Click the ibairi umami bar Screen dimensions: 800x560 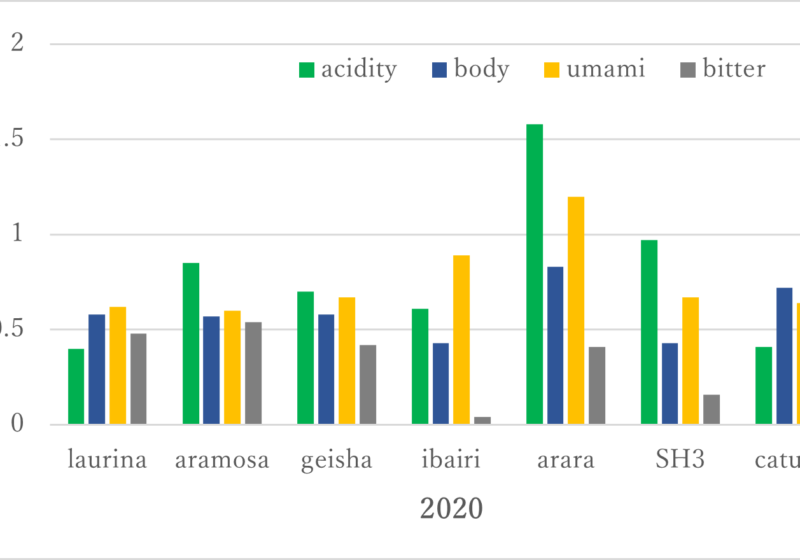[x=461, y=339]
